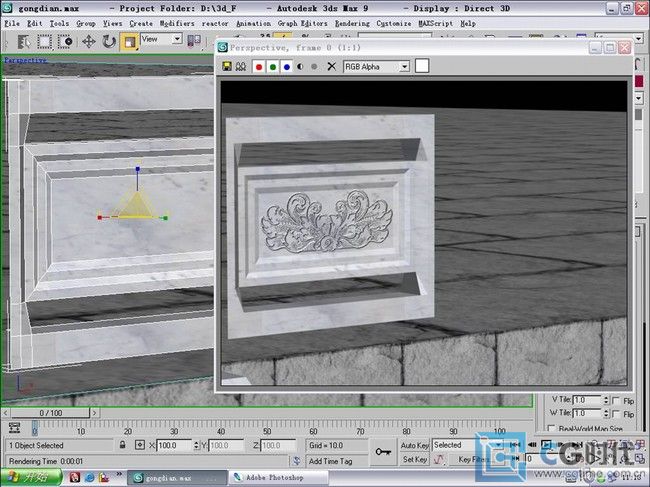The image size is (650, 487).
Task: Open the Animation menu
Action: tap(253, 24)
